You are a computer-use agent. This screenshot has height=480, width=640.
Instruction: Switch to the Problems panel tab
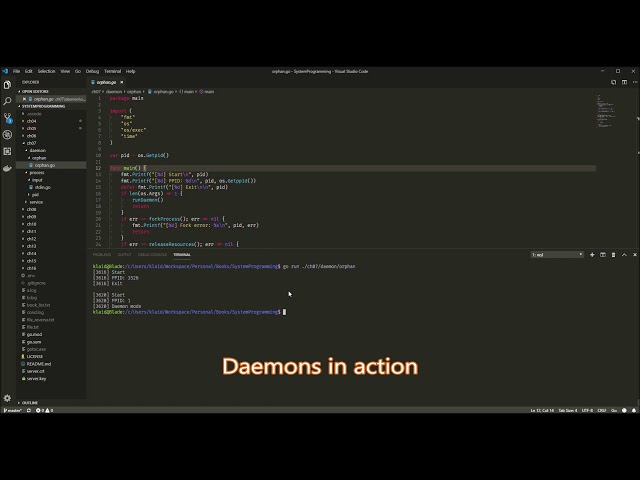tap(102, 255)
